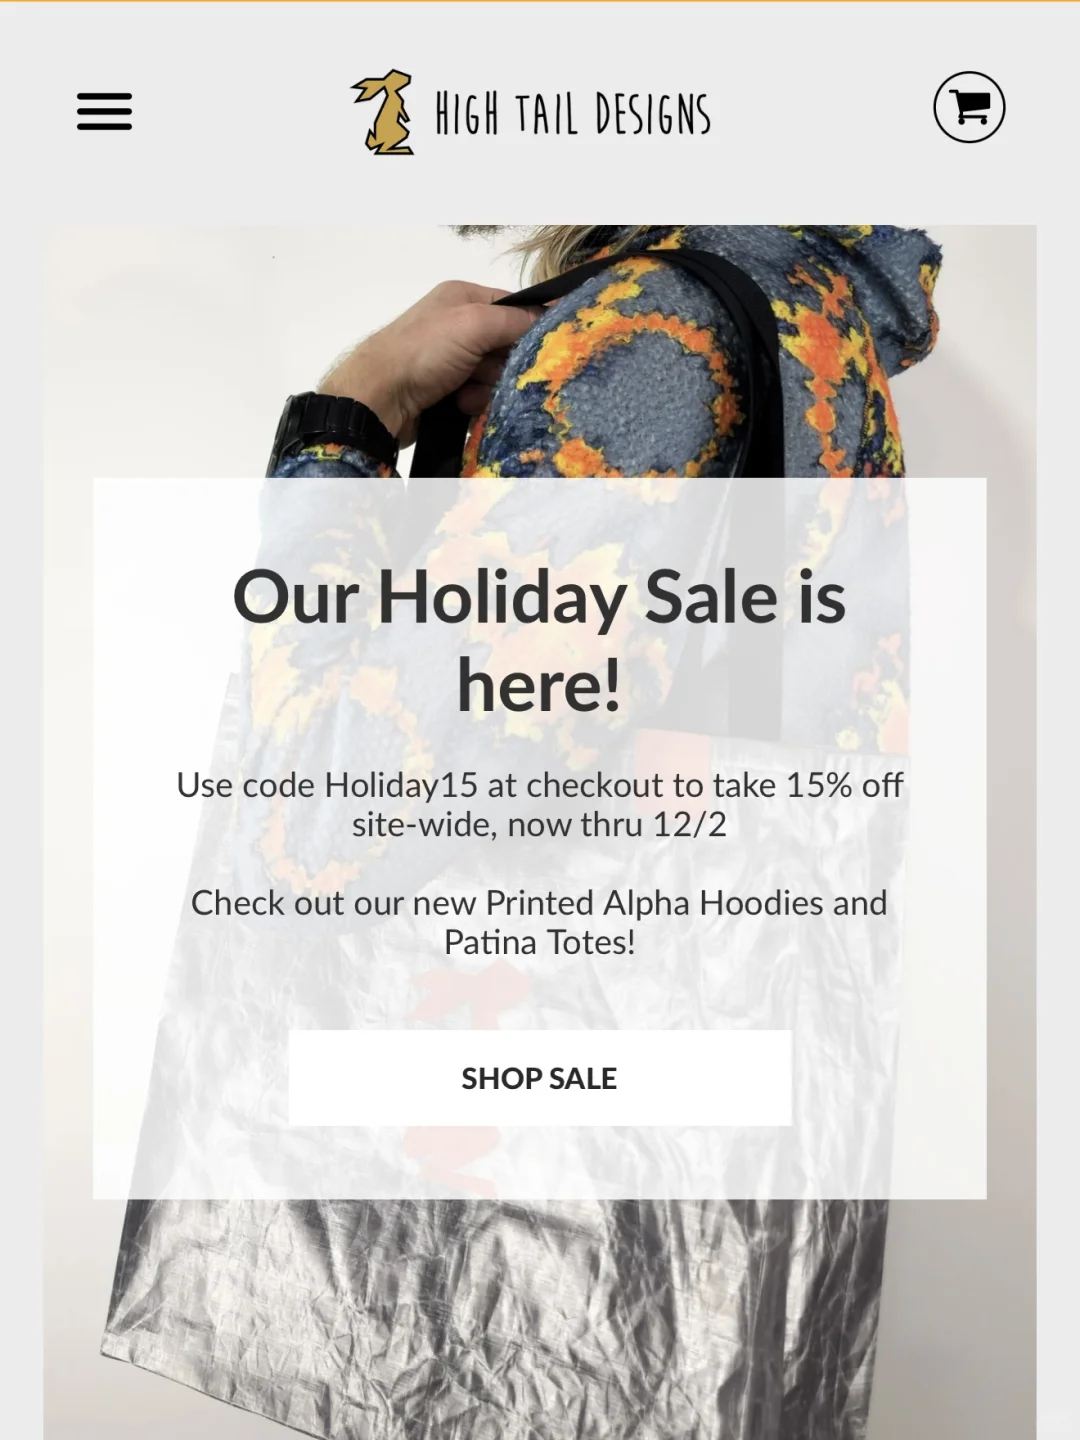
Task: Click the gold rabbit logo icon
Action: [x=384, y=112]
